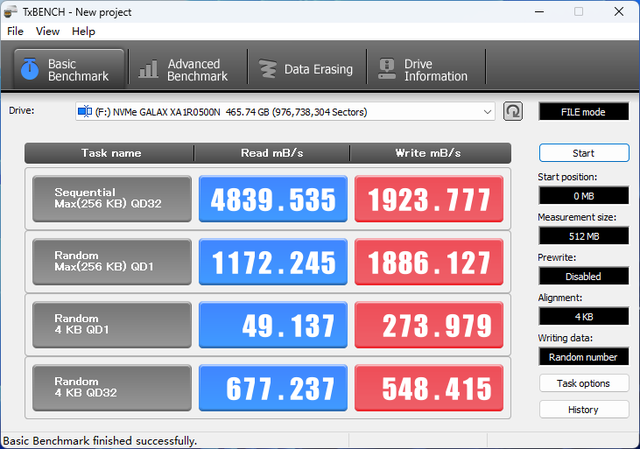Click the Data Erasing icon
The image size is (640, 449).
click(x=268, y=69)
